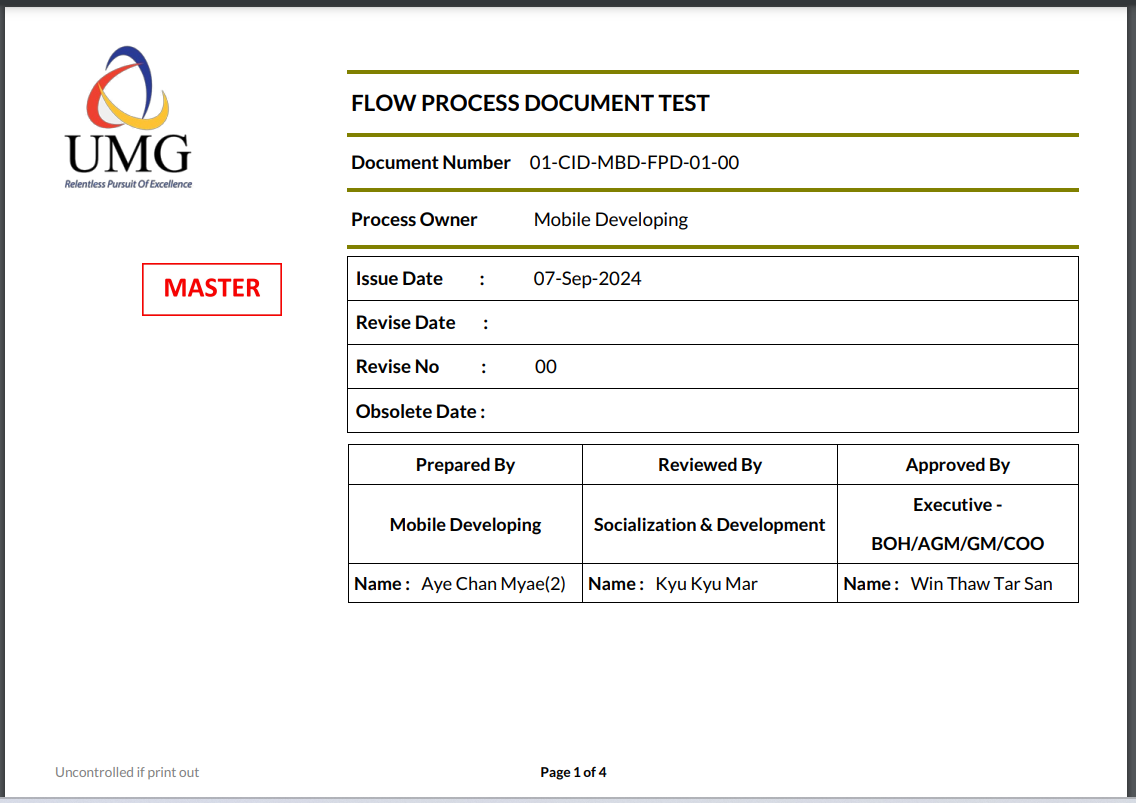Click the 'Approved By' column header

tap(957, 465)
